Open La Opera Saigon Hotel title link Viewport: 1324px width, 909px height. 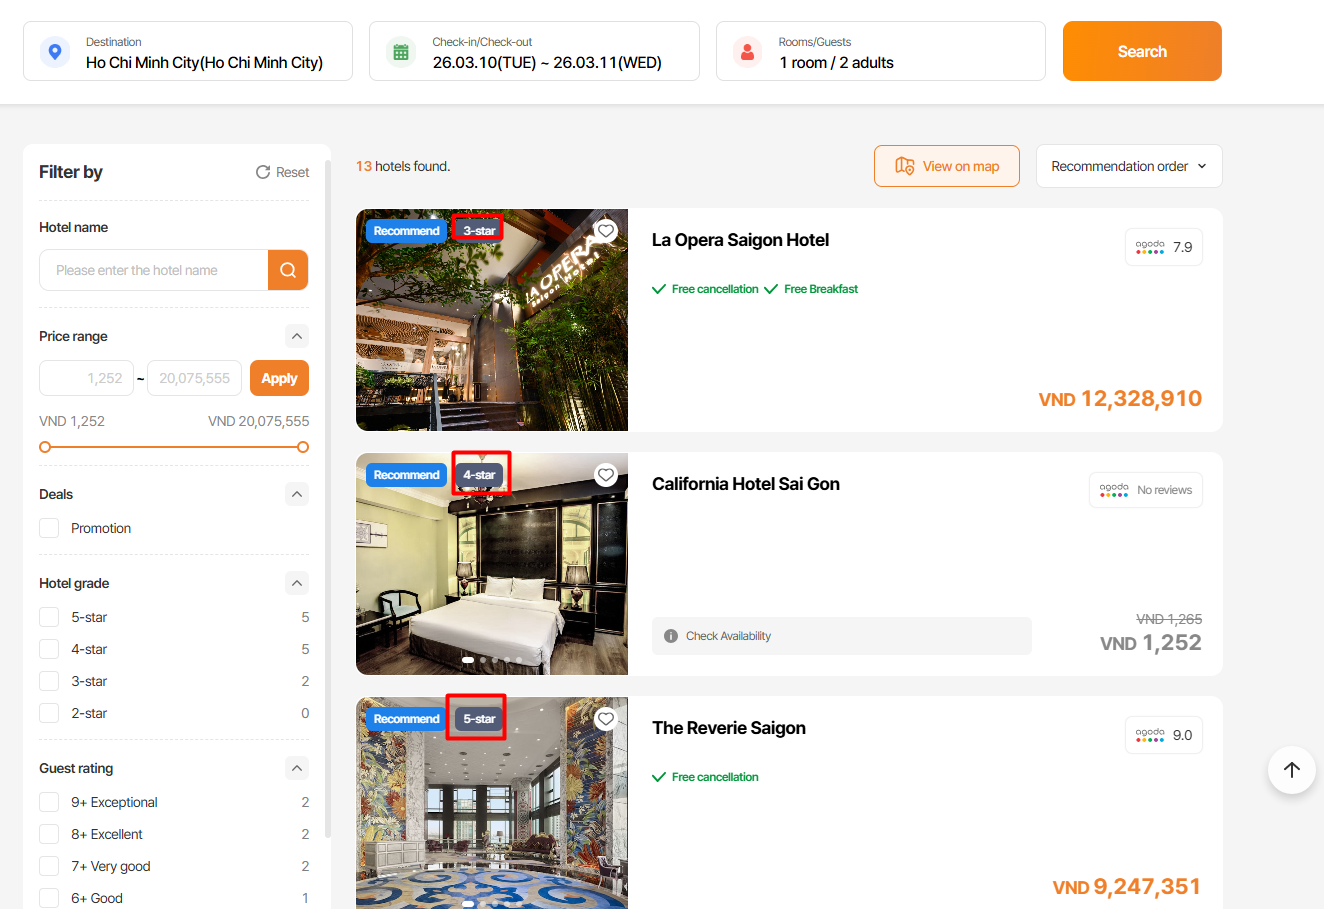tap(740, 240)
